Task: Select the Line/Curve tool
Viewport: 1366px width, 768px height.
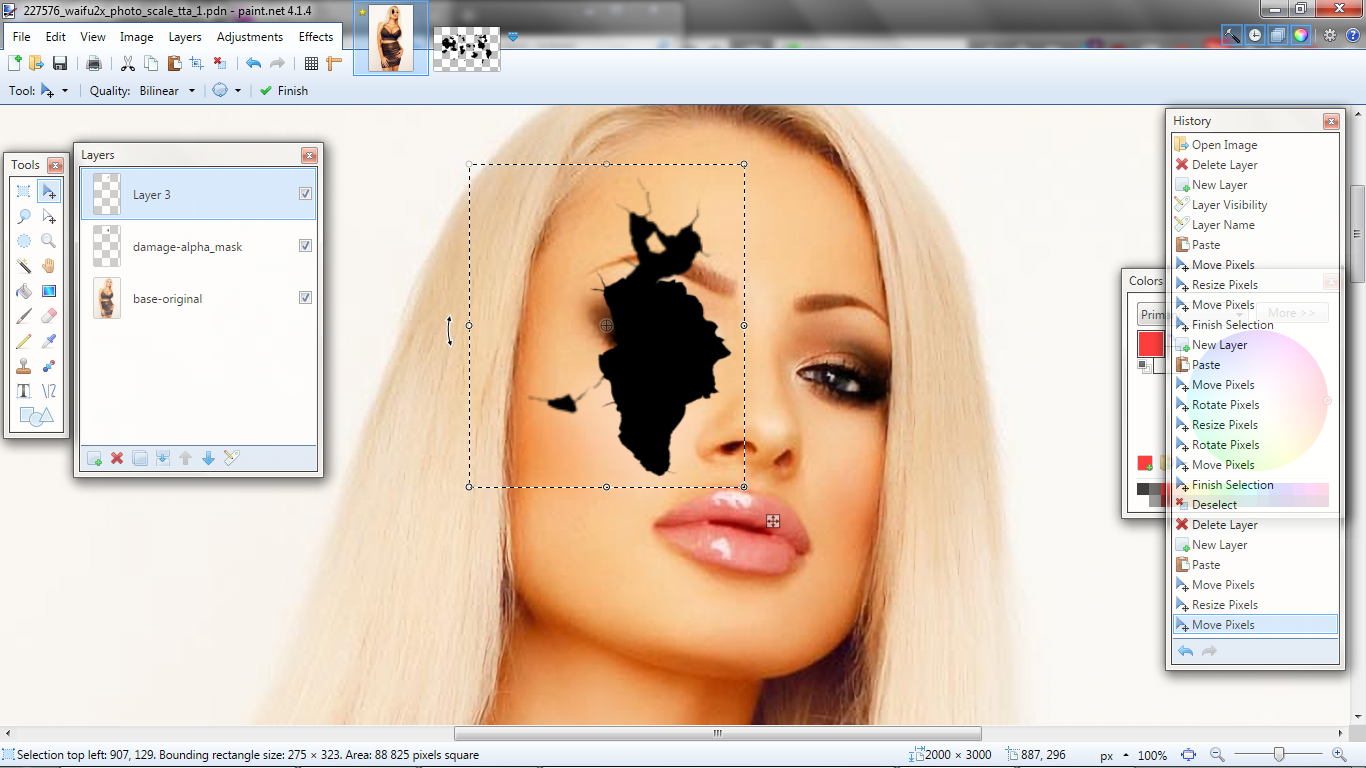Action: [49, 391]
